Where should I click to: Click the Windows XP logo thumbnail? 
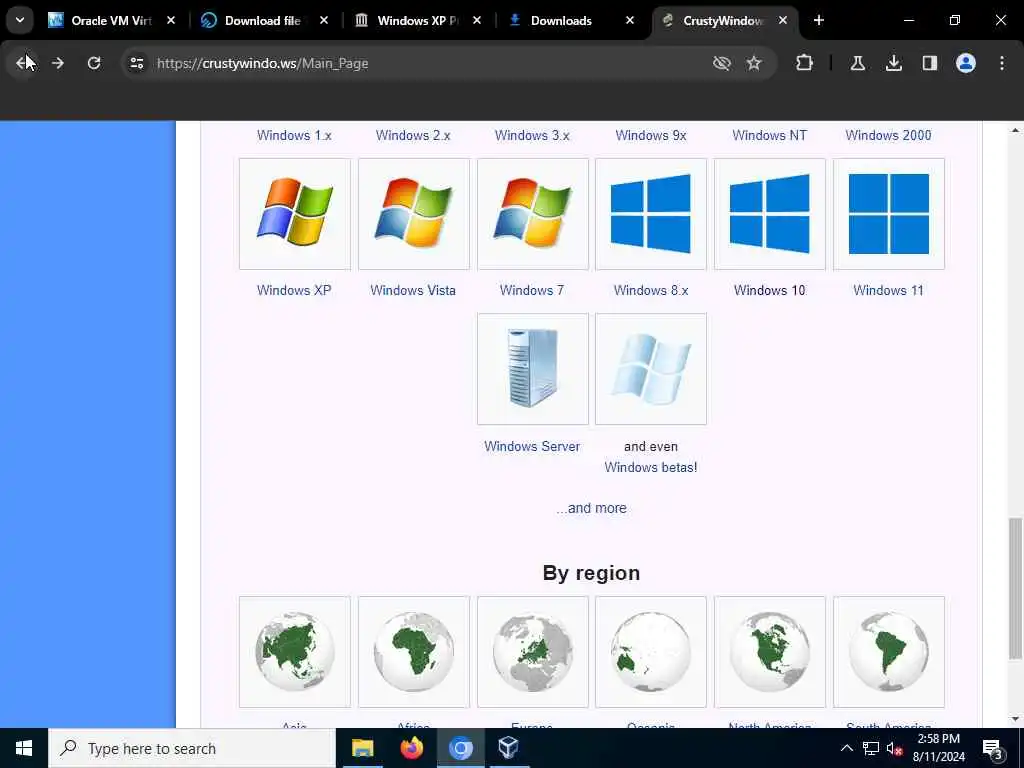(x=295, y=214)
